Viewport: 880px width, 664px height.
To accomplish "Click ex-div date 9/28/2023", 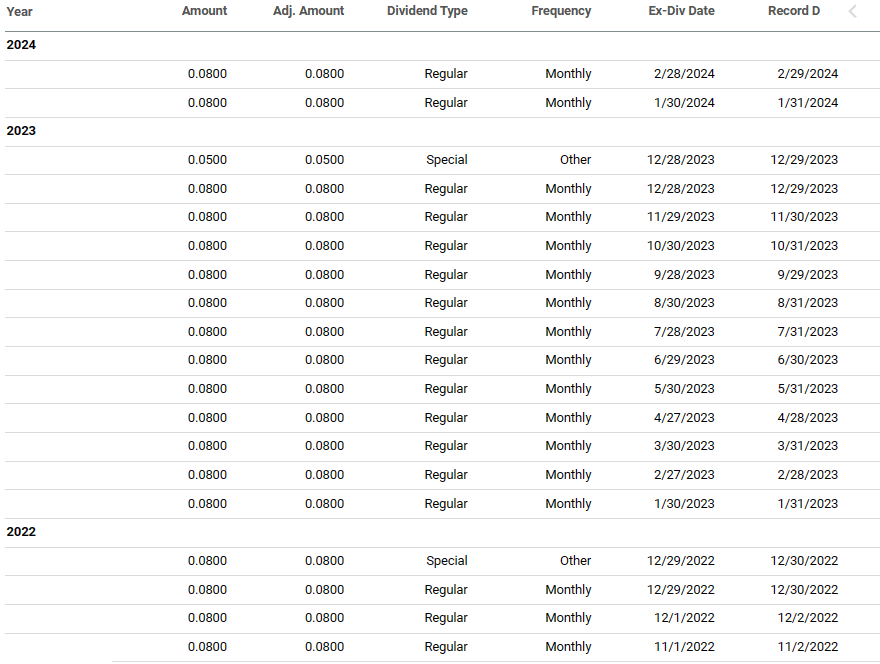I will click(x=684, y=274).
